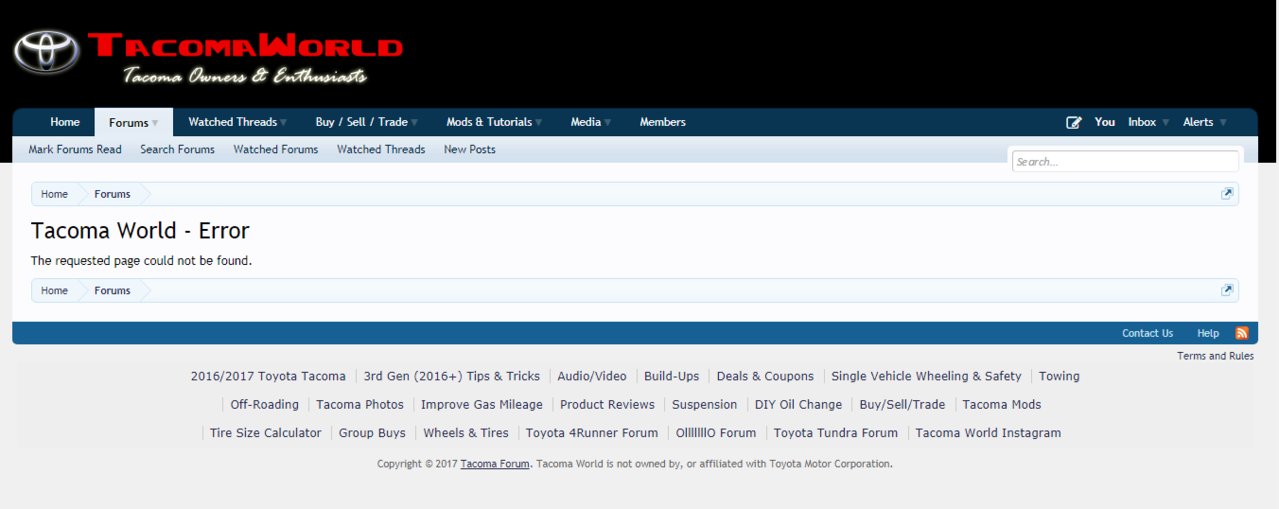The height and width of the screenshot is (509, 1279).
Task: Open the Wheels & Tires link
Action: [x=466, y=433]
